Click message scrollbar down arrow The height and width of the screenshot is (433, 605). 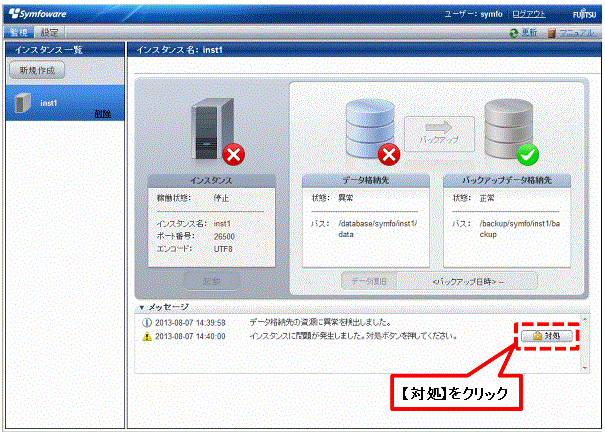tap(585, 368)
